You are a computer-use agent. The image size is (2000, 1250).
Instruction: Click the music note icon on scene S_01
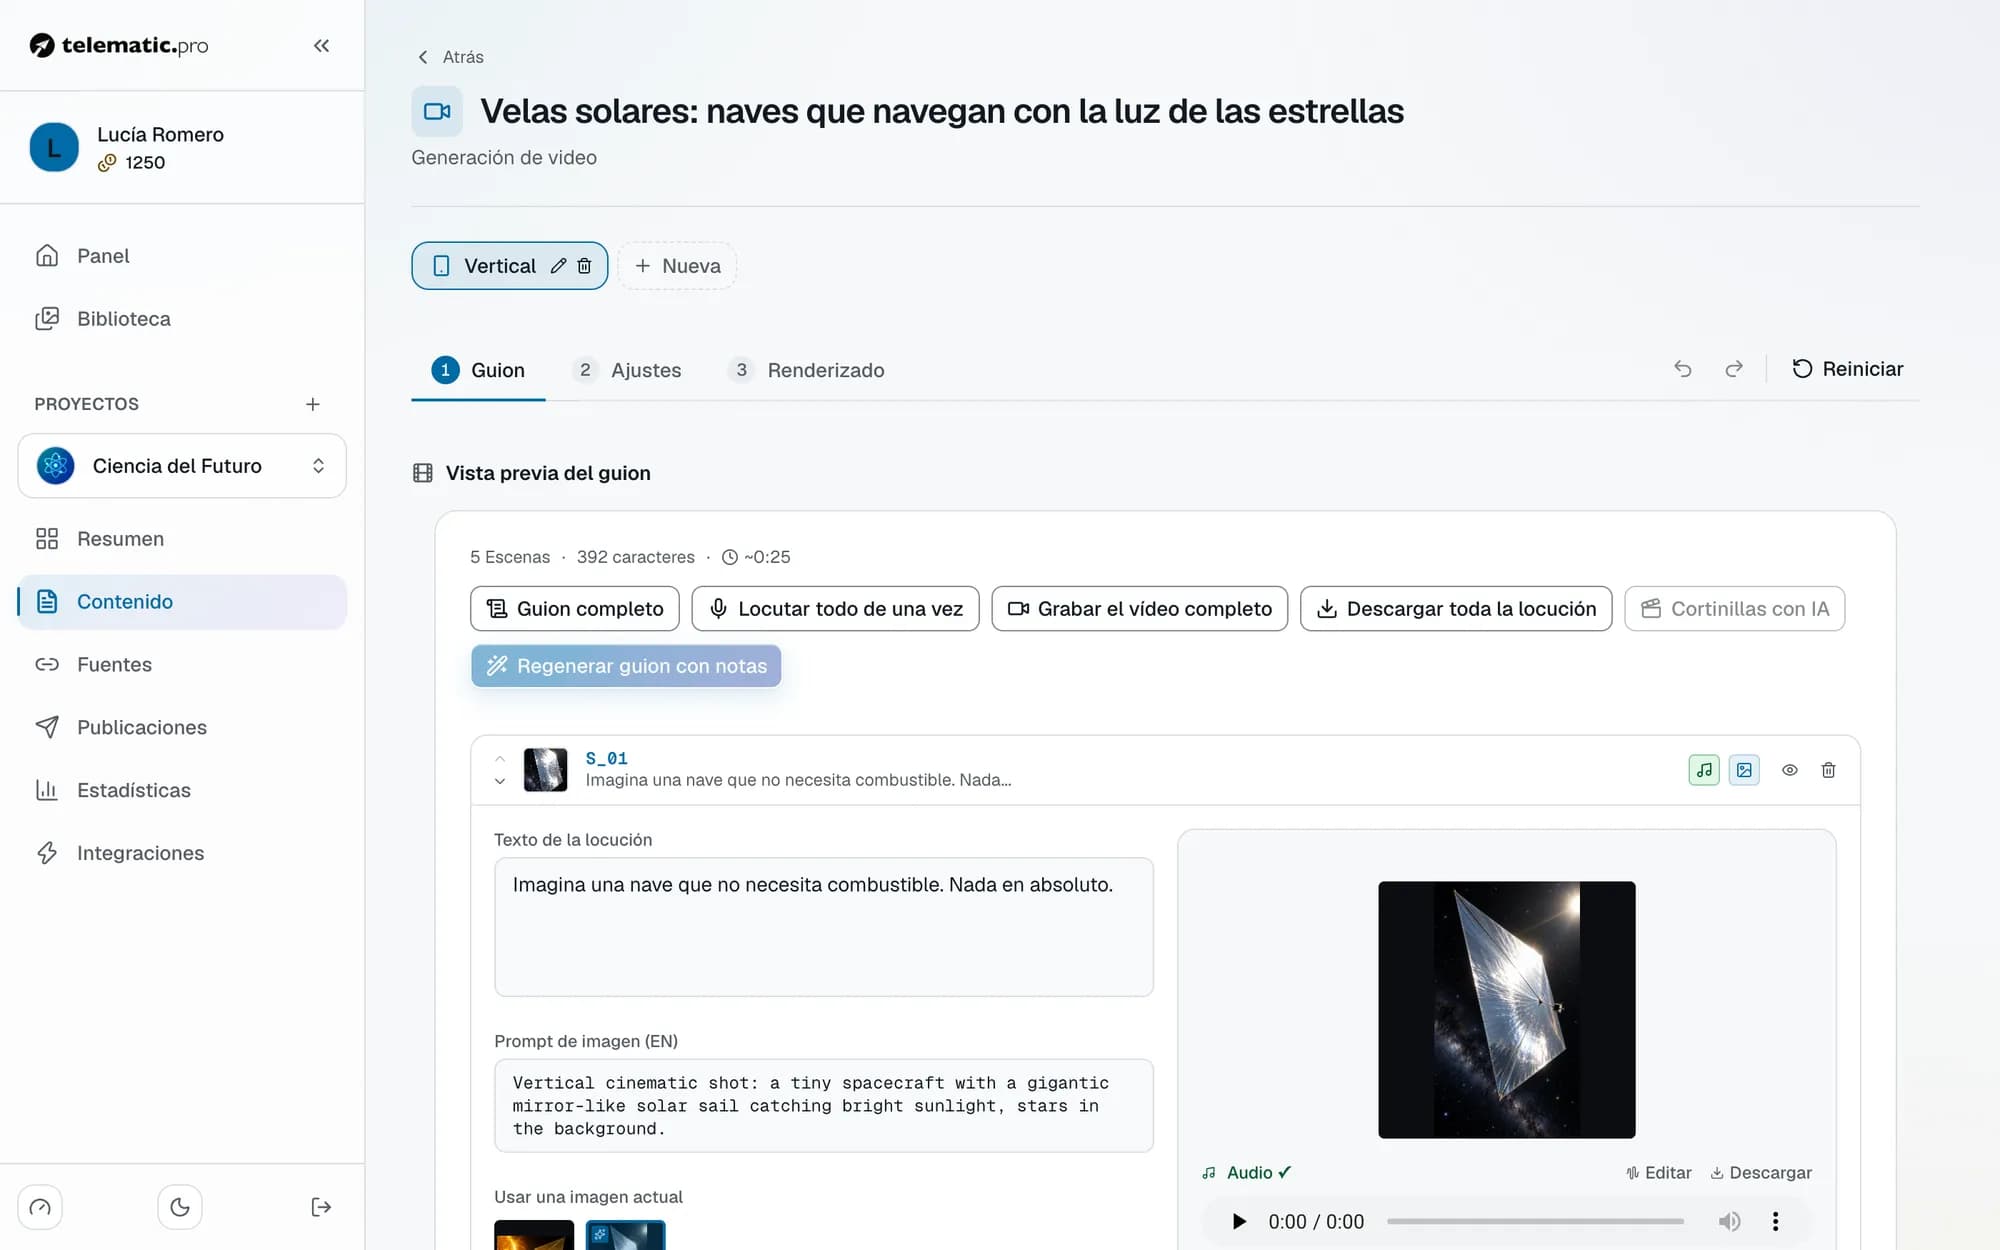pos(1704,770)
